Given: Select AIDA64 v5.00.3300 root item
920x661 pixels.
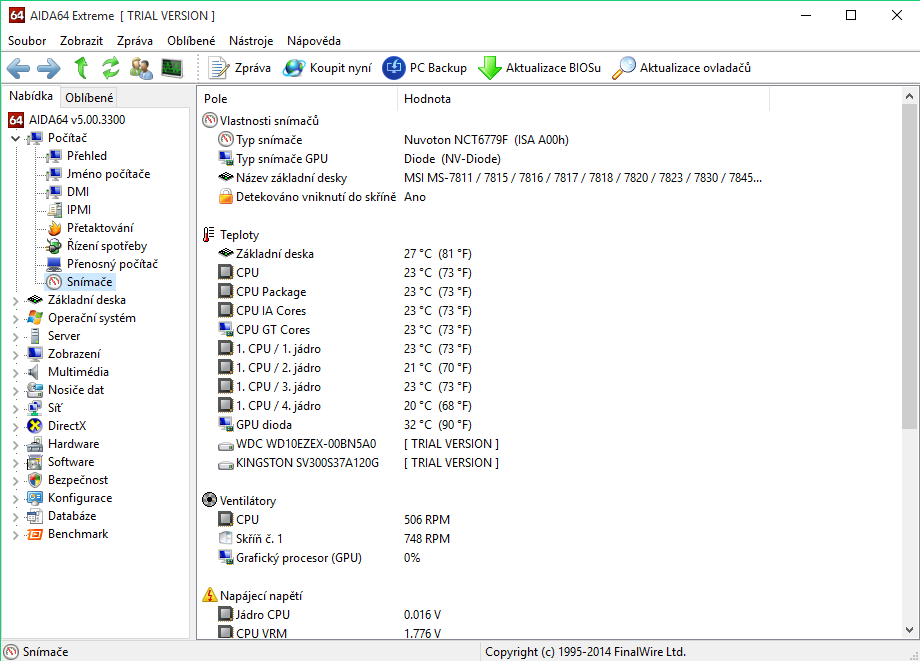Looking at the screenshot, I should [x=66, y=120].
